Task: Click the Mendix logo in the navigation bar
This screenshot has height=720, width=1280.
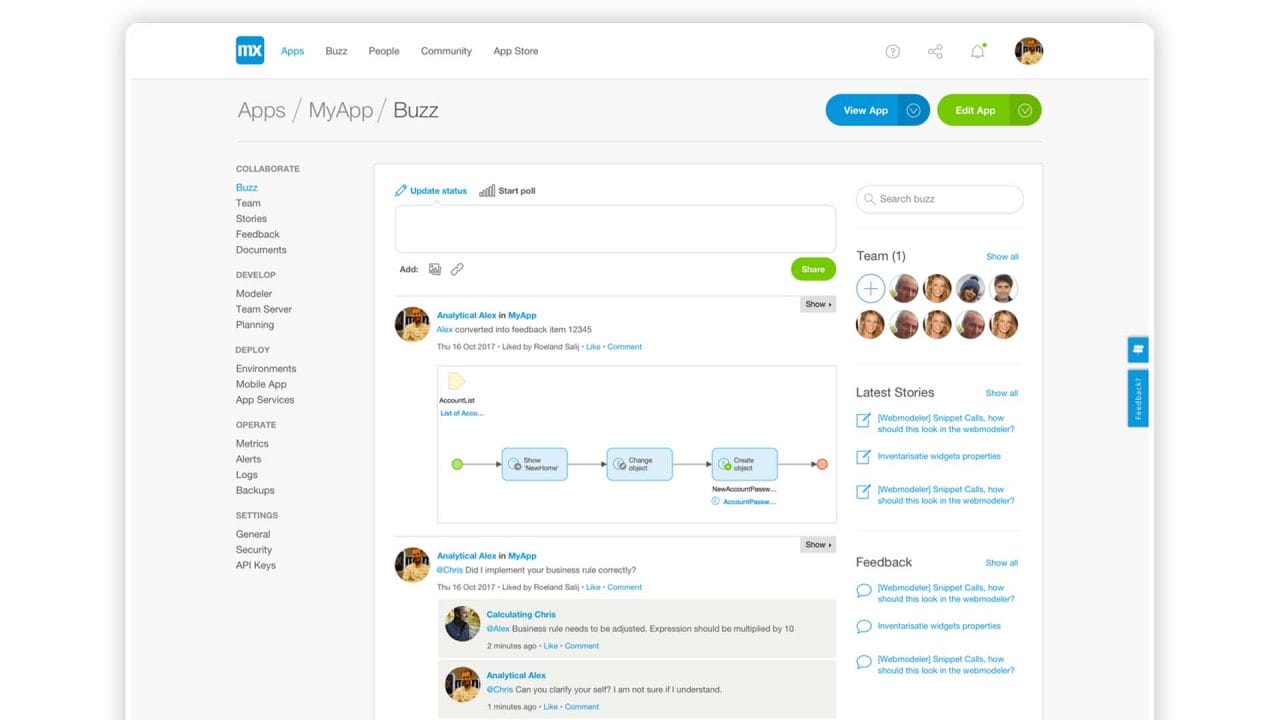Action: pos(249,50)
